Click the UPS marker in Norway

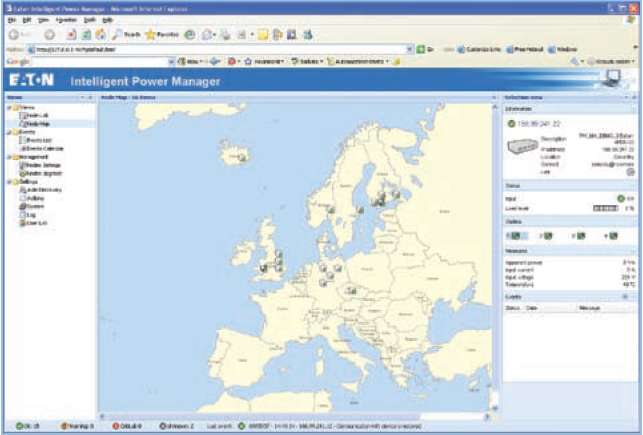point(331,210)
